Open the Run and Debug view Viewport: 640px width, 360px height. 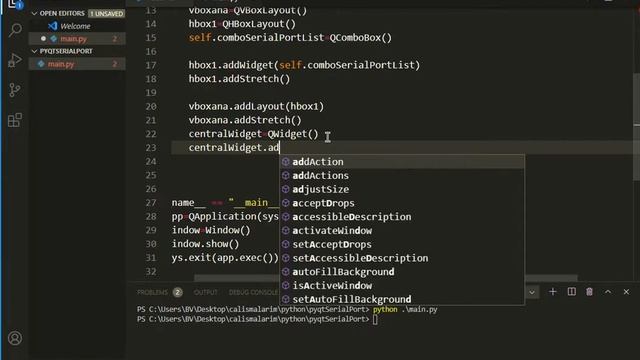coord(15,60)
